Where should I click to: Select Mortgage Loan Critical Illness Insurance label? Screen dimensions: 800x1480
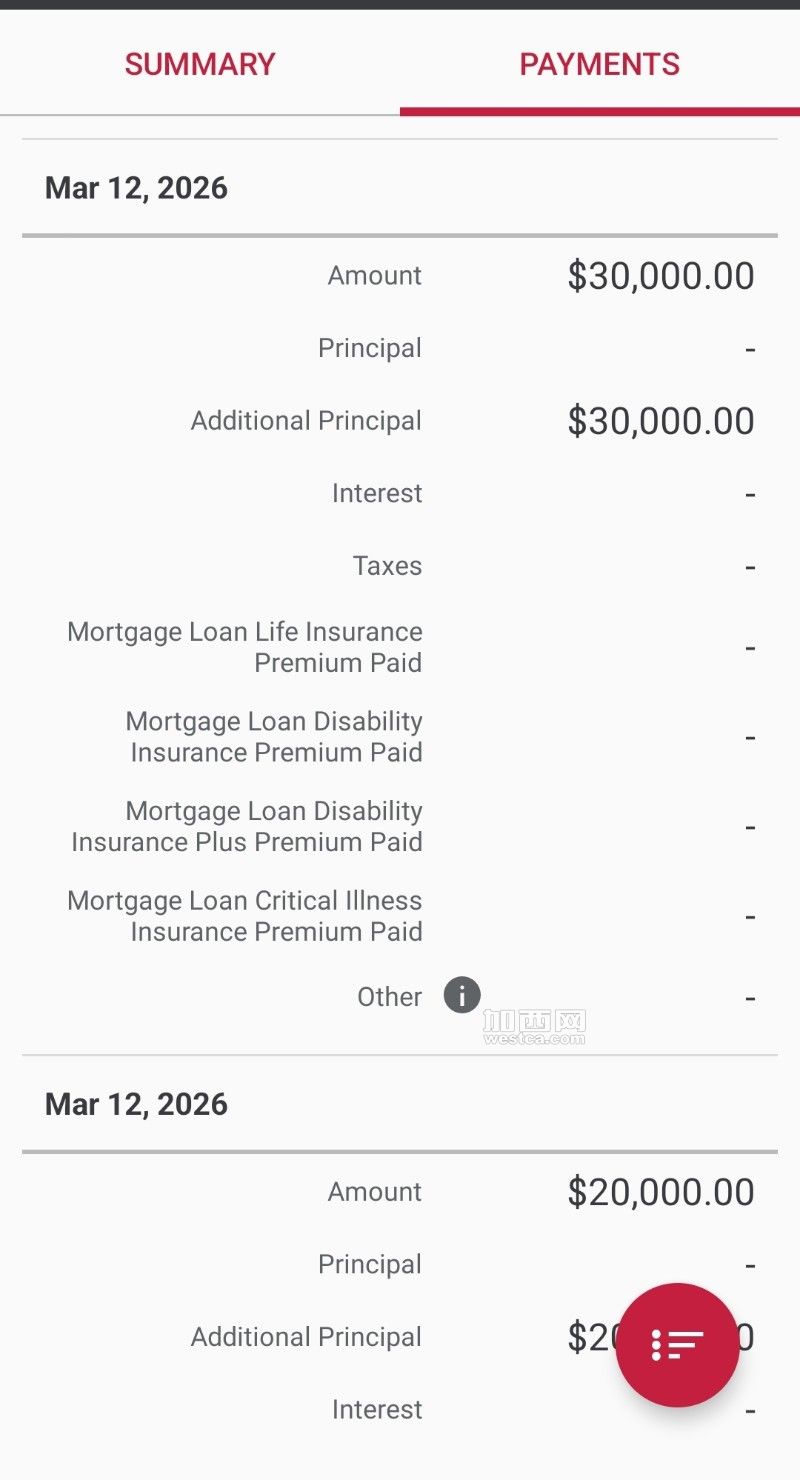[245, 916]
